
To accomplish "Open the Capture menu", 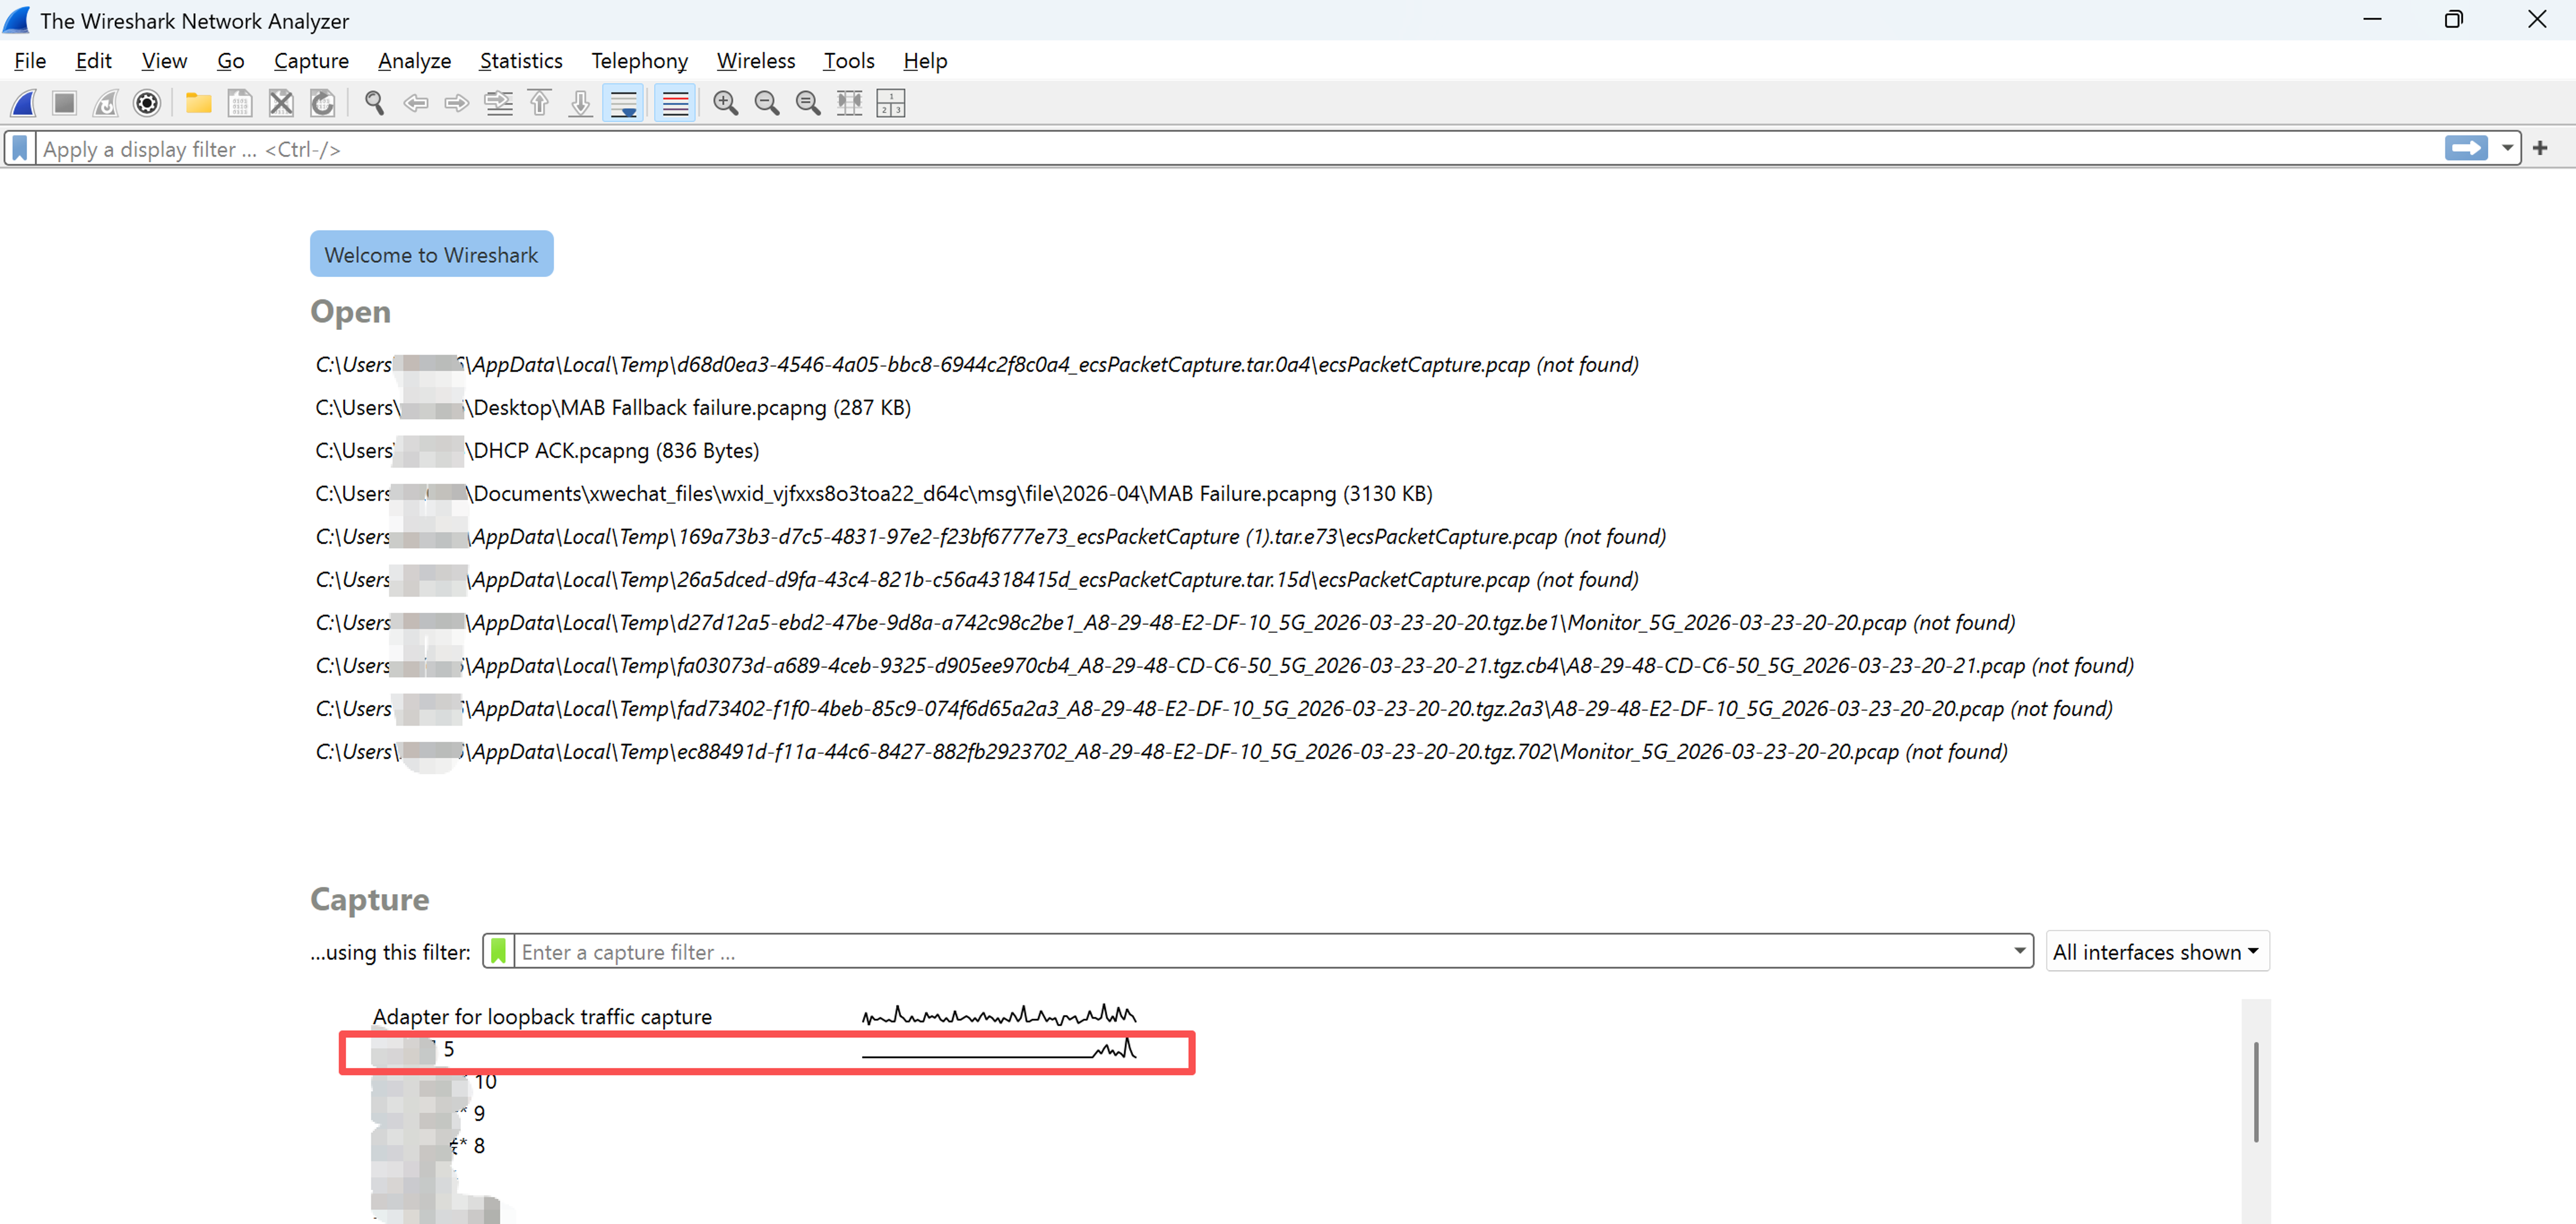I will click(311, 61).
